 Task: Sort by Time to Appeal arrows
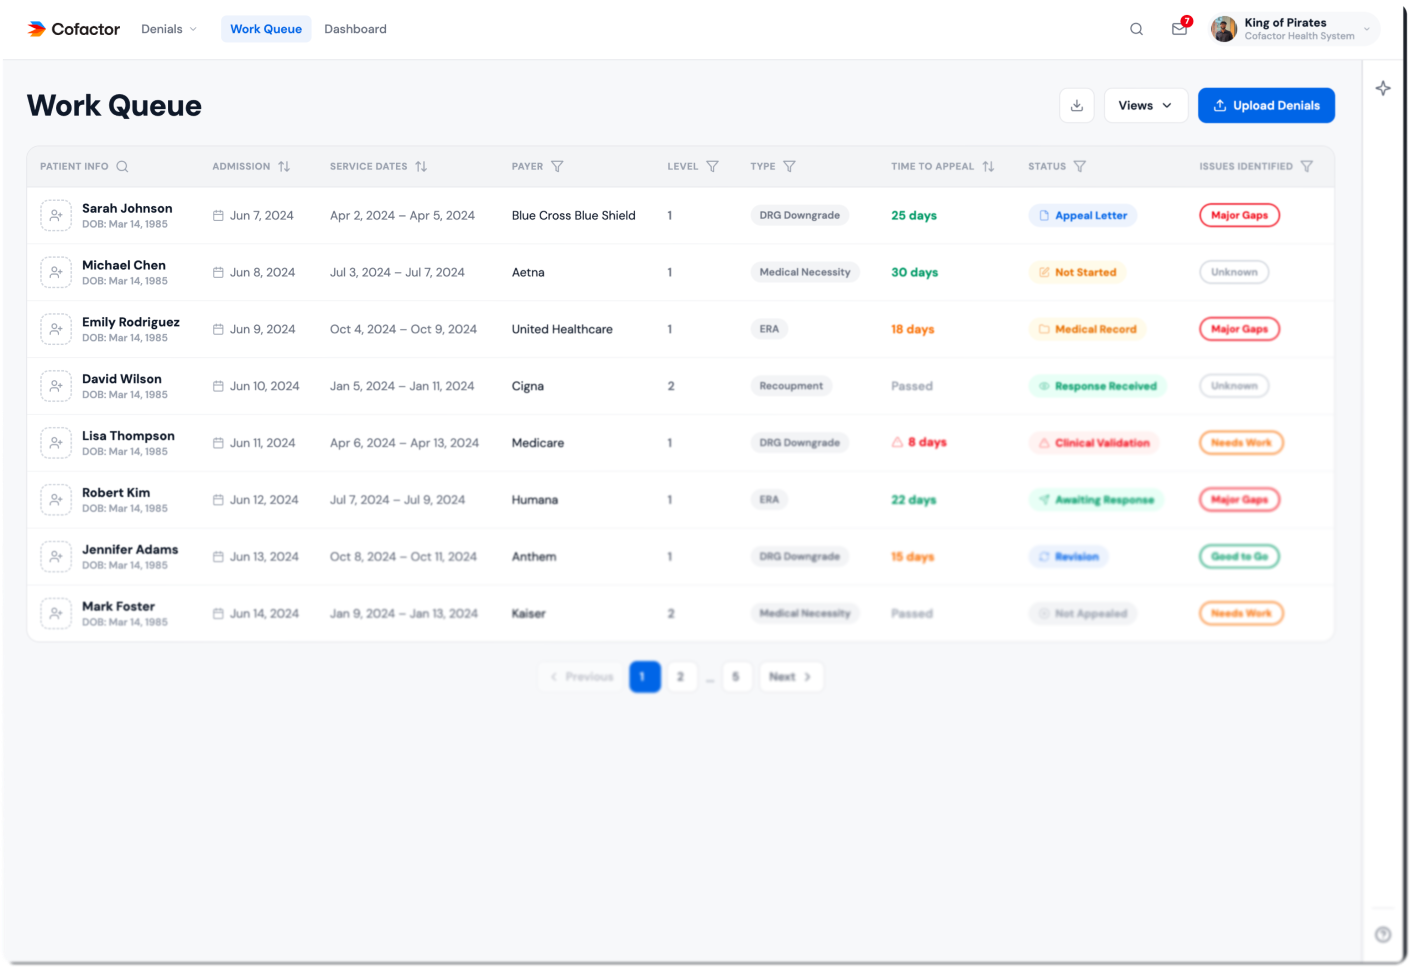988,166
